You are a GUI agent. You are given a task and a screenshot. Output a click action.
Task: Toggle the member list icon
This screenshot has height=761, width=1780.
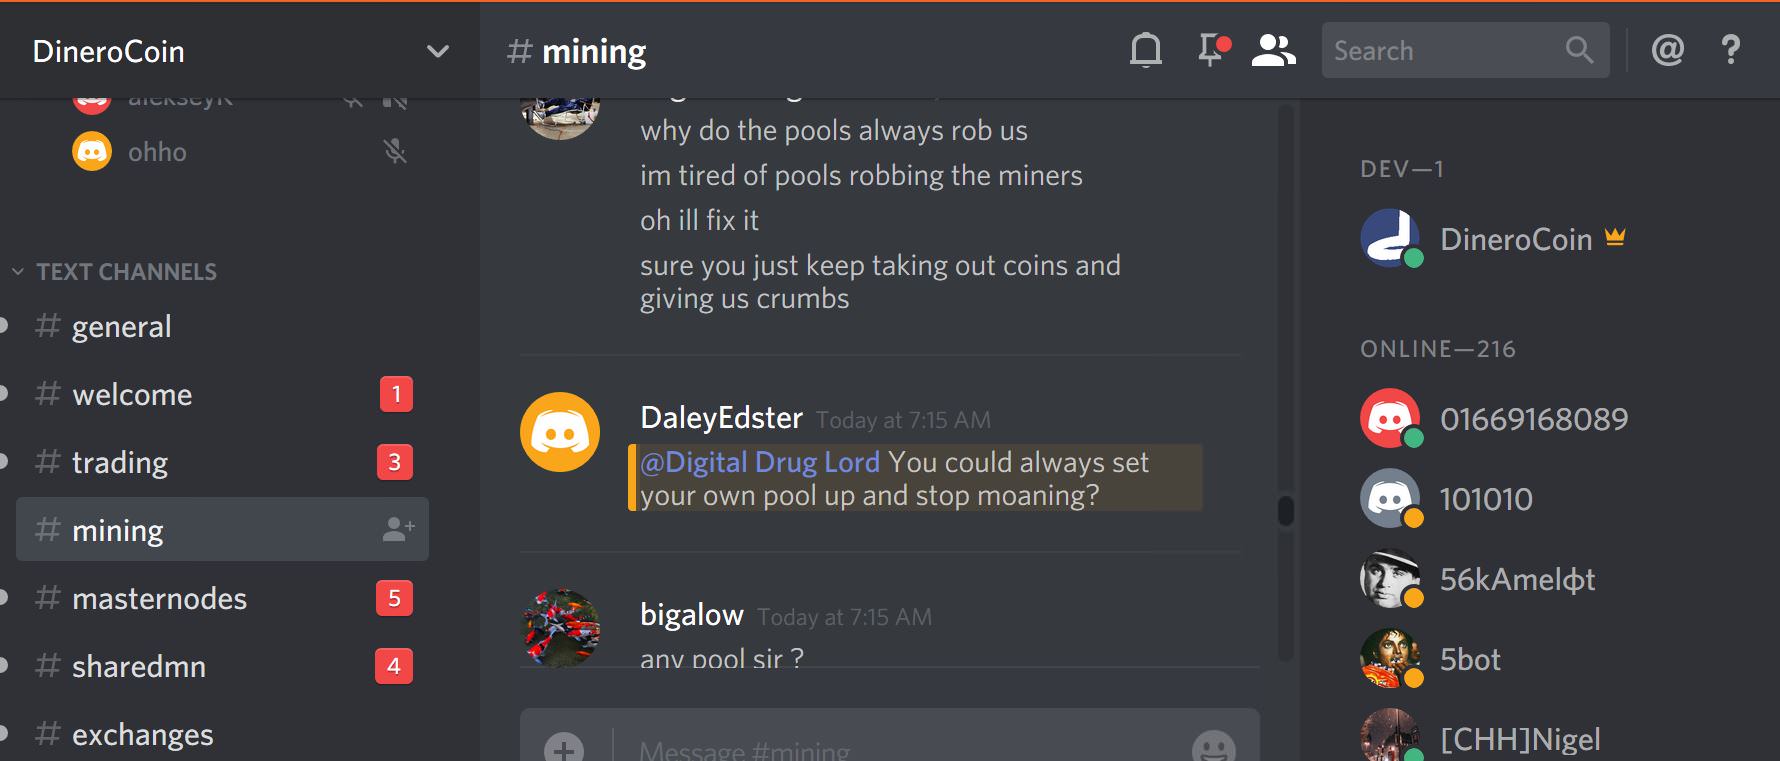point(1273,50)
